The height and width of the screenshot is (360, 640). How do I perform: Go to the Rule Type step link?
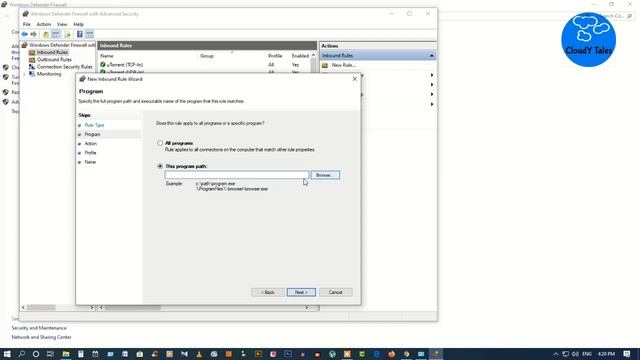click(94, 125)
